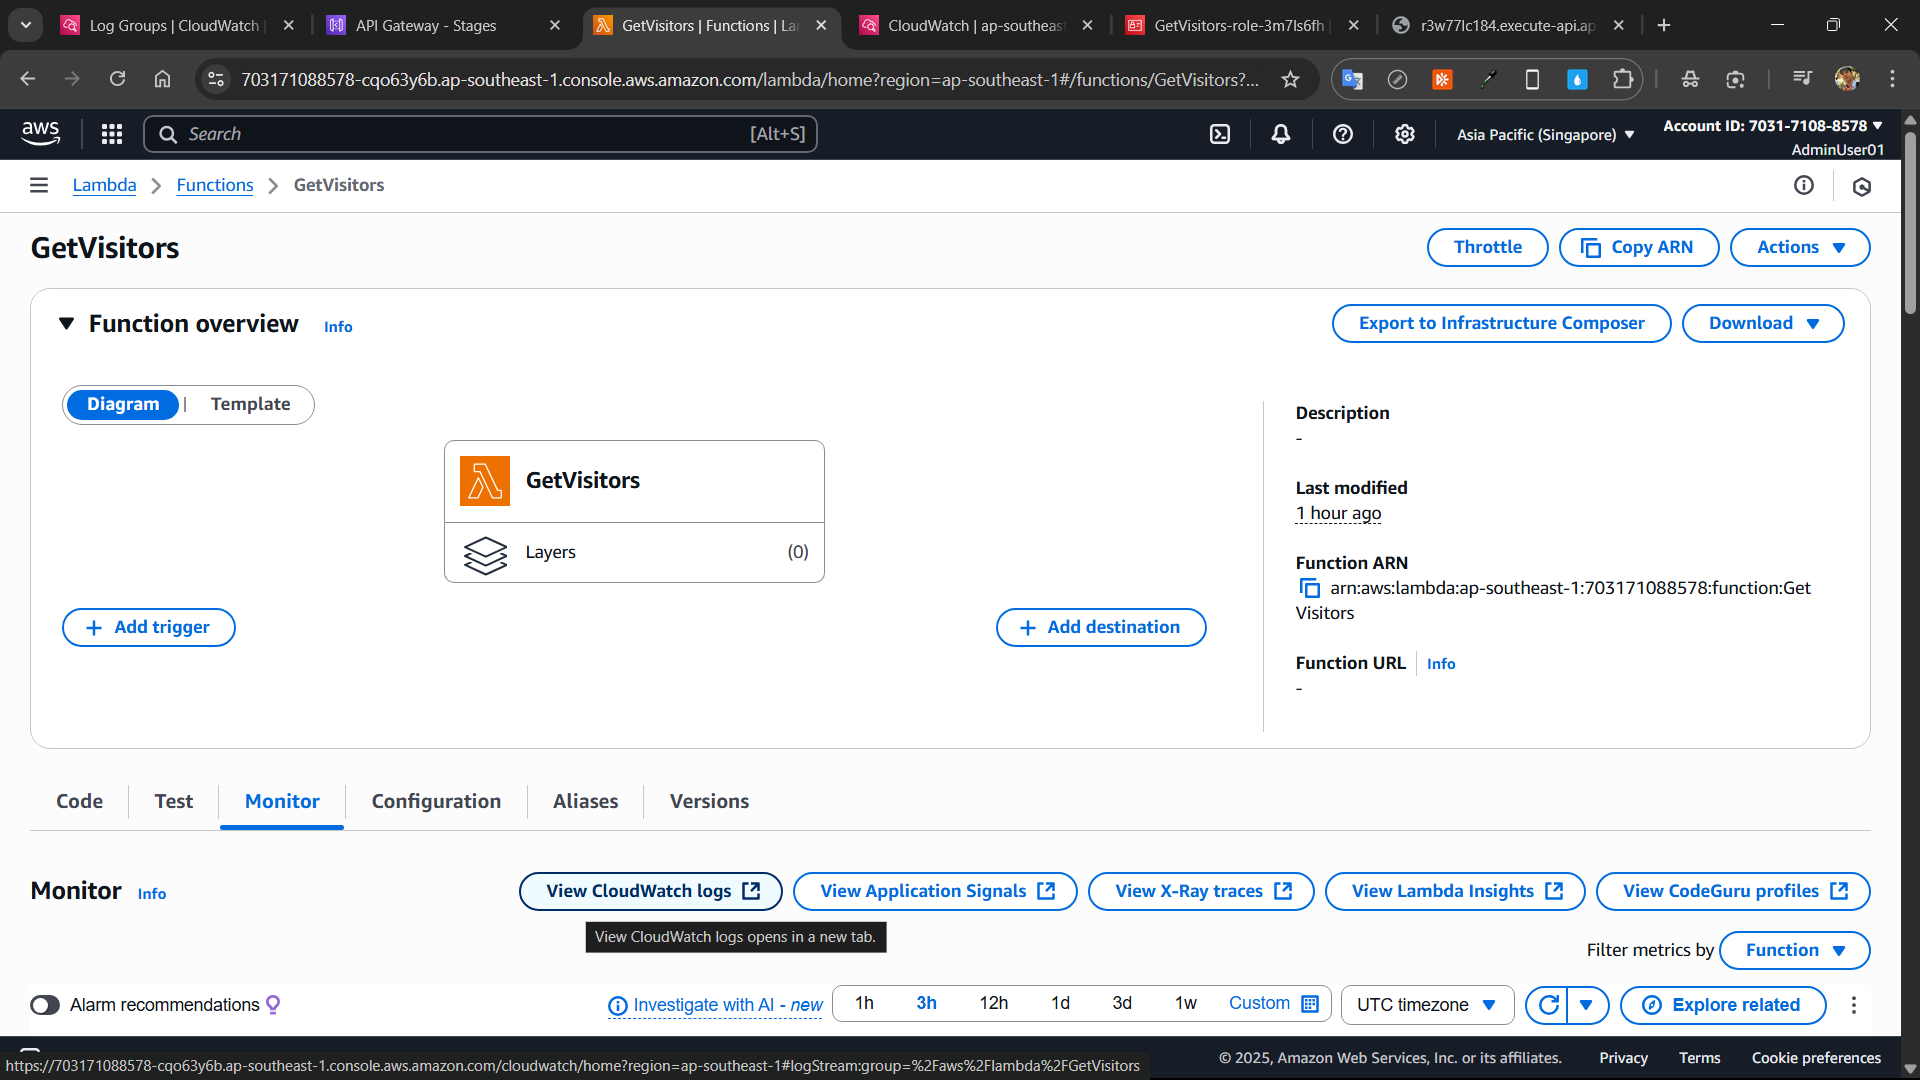Copy the Function ARN using copy icon
The image size is (1920, 1080).
click(1309, 588)
